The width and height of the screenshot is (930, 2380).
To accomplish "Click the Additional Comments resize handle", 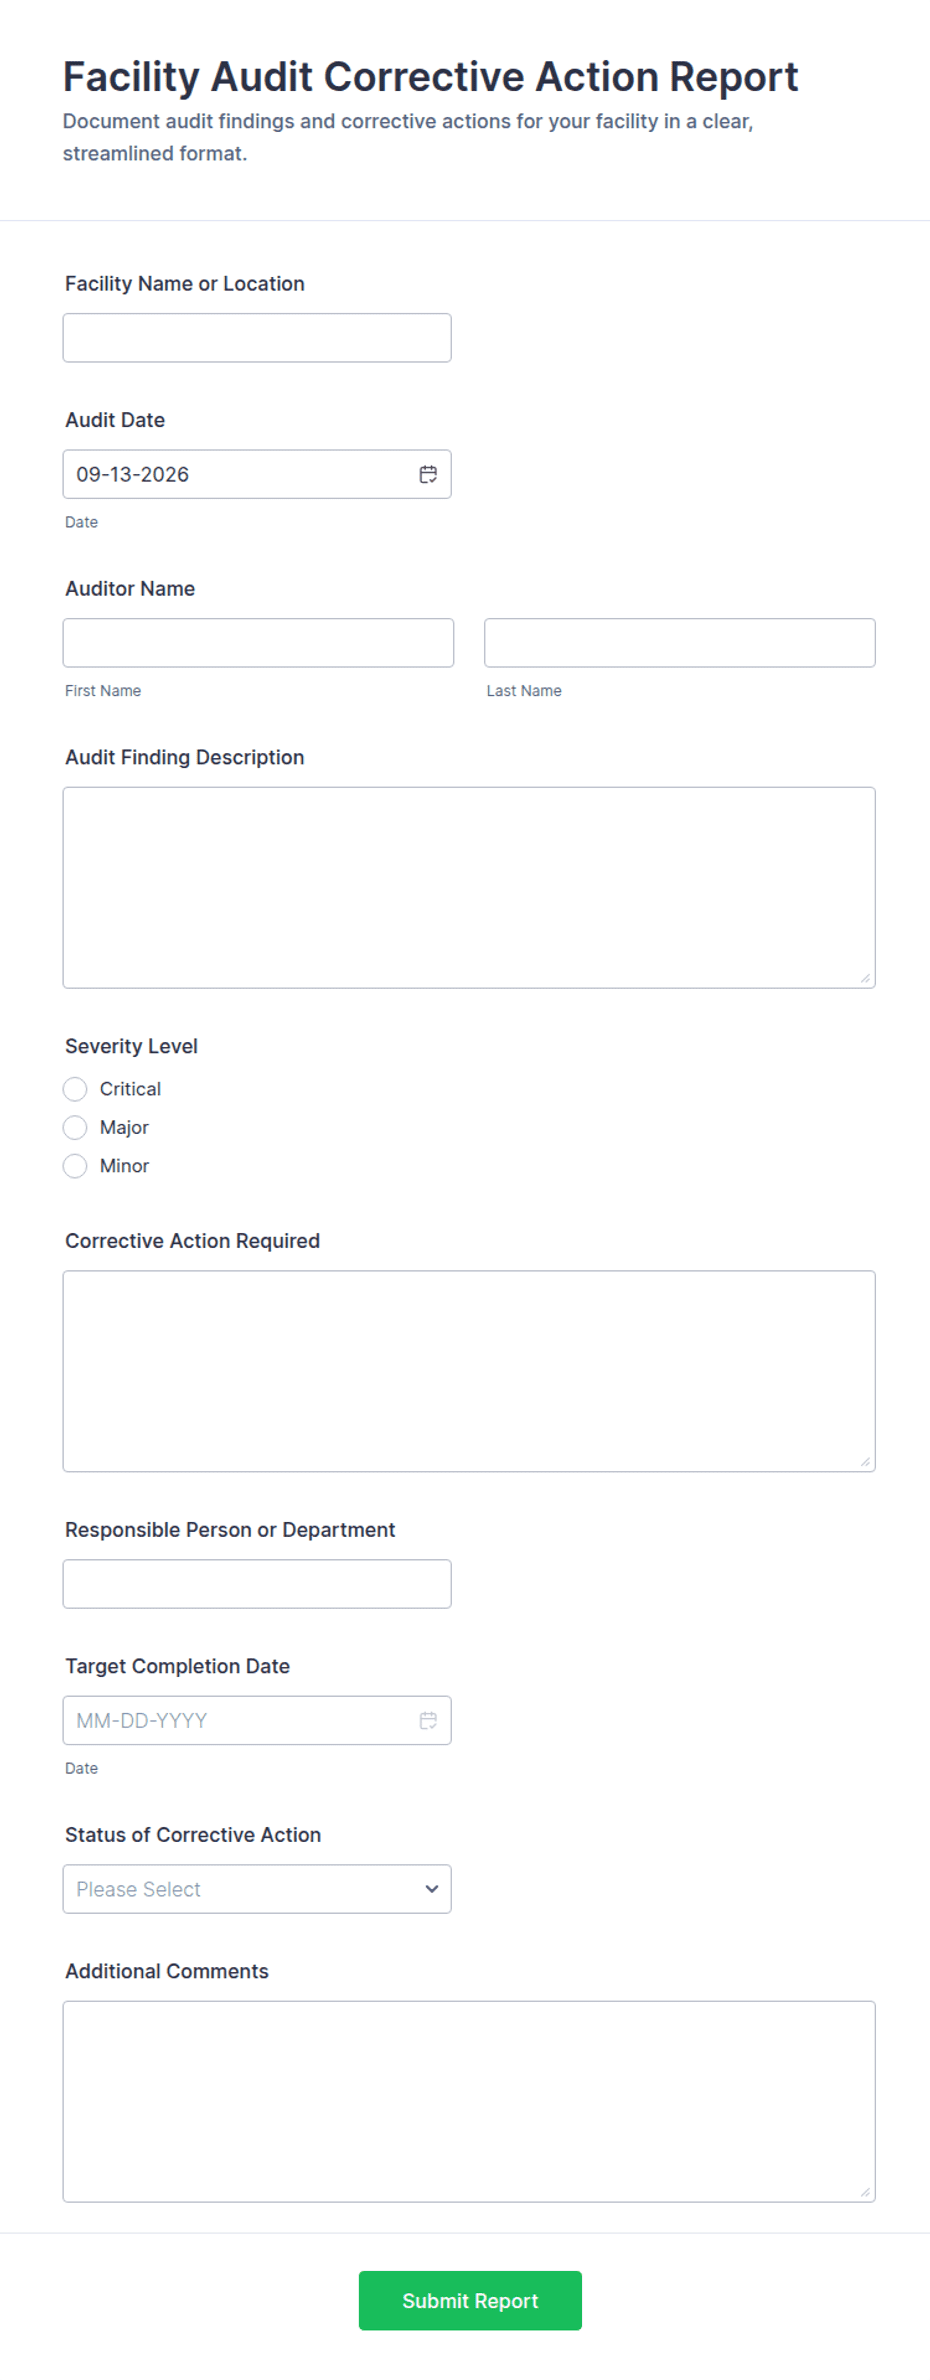I will point(865,2192).
